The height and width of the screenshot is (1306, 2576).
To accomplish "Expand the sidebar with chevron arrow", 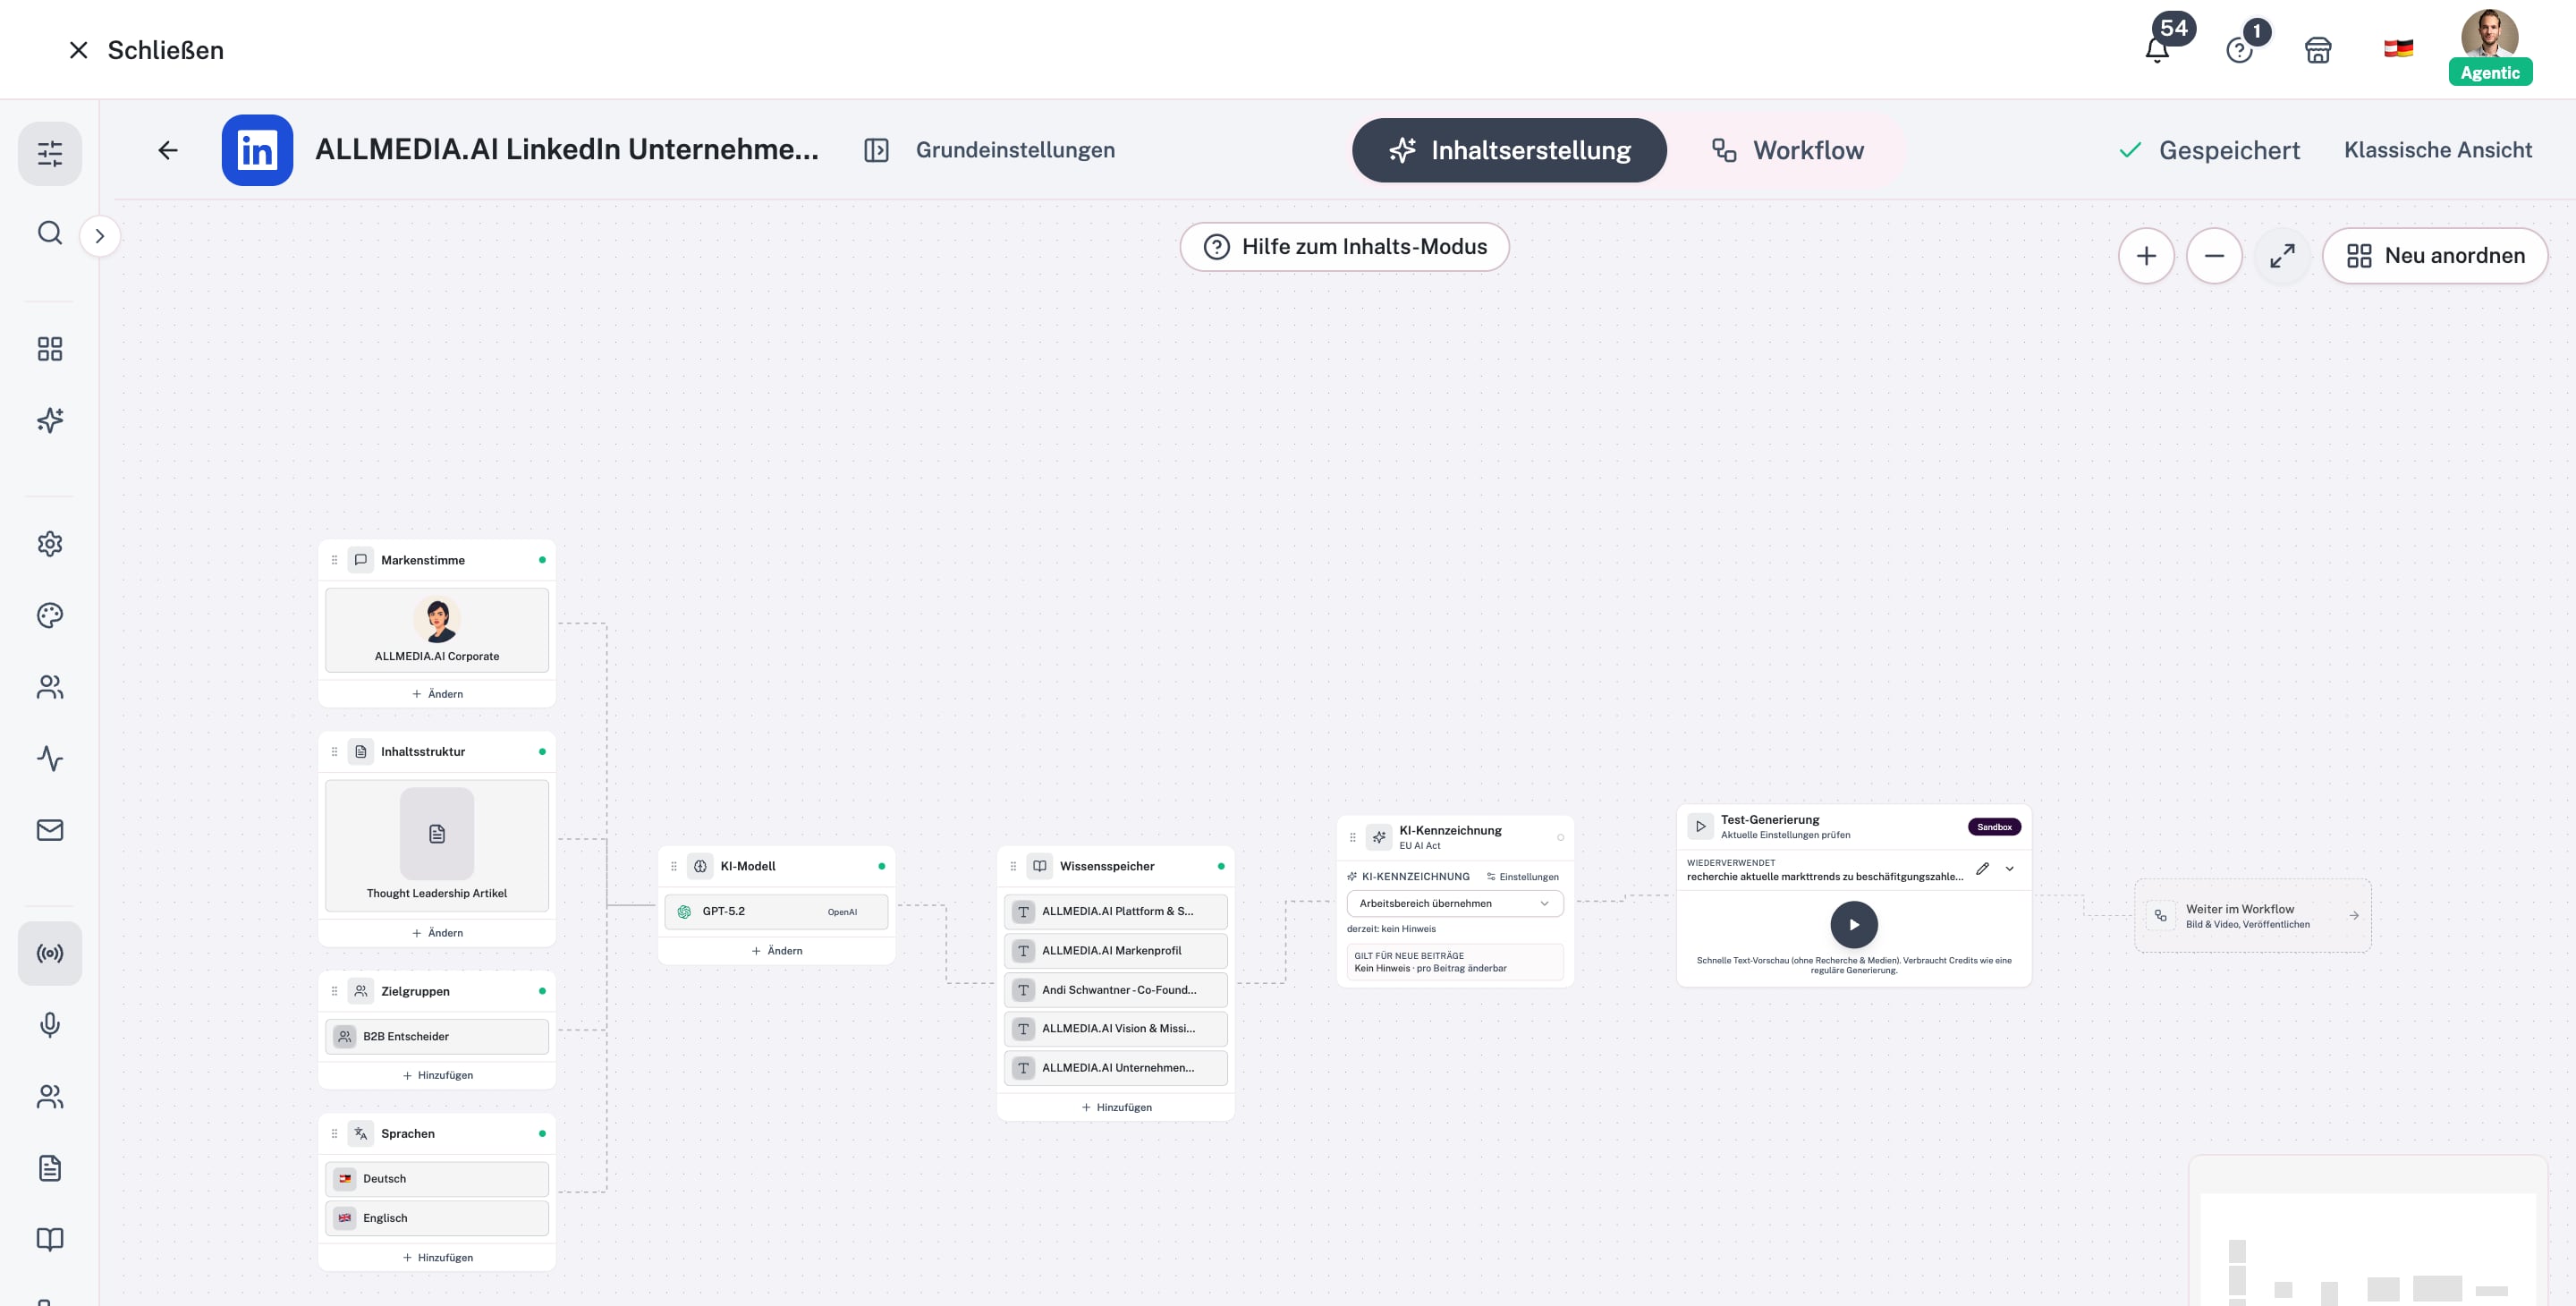I will tap(100, 236).
